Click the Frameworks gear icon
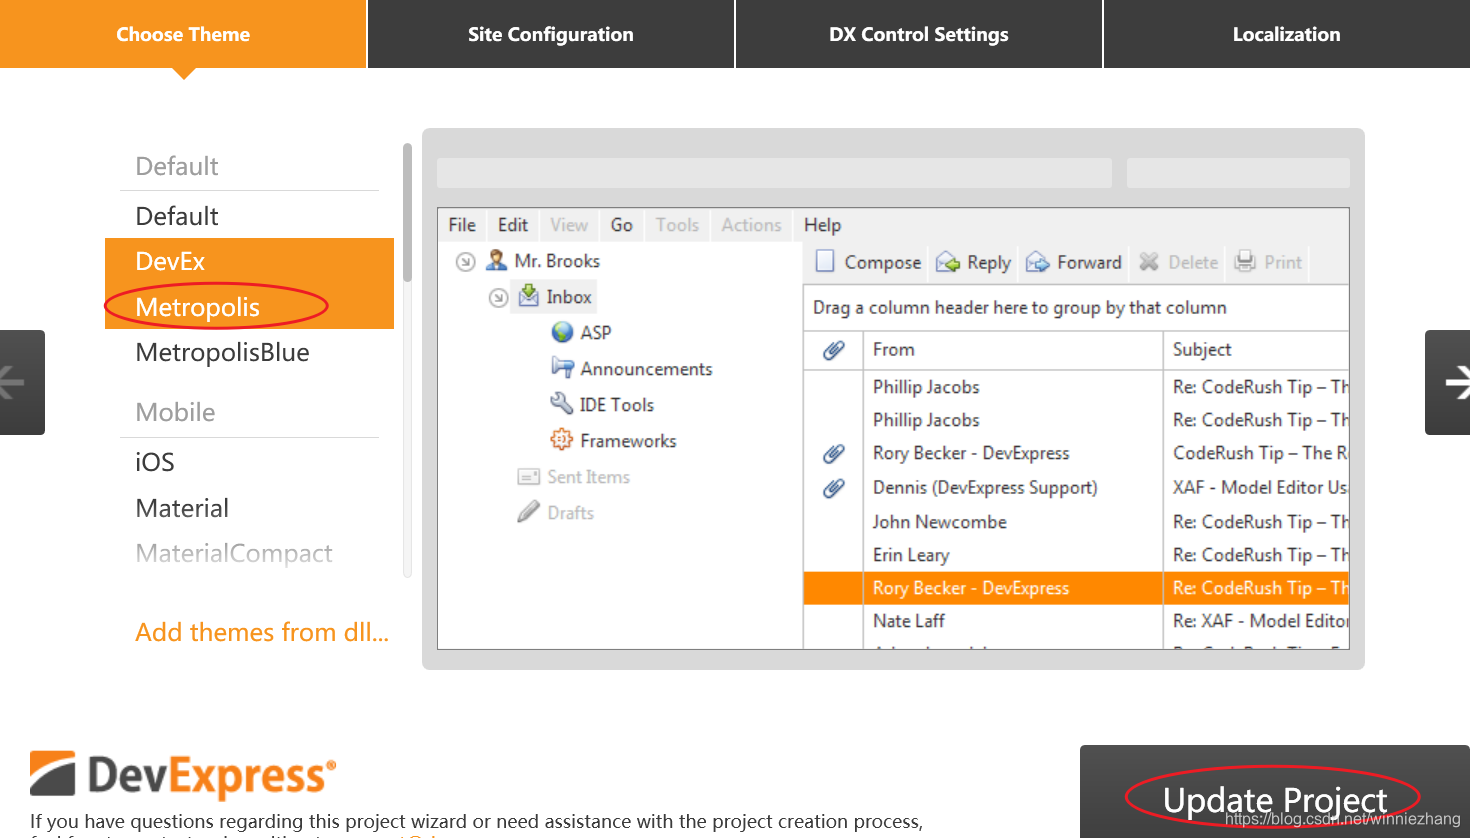This screenshot has width=1470, height=838. (562, 439)
